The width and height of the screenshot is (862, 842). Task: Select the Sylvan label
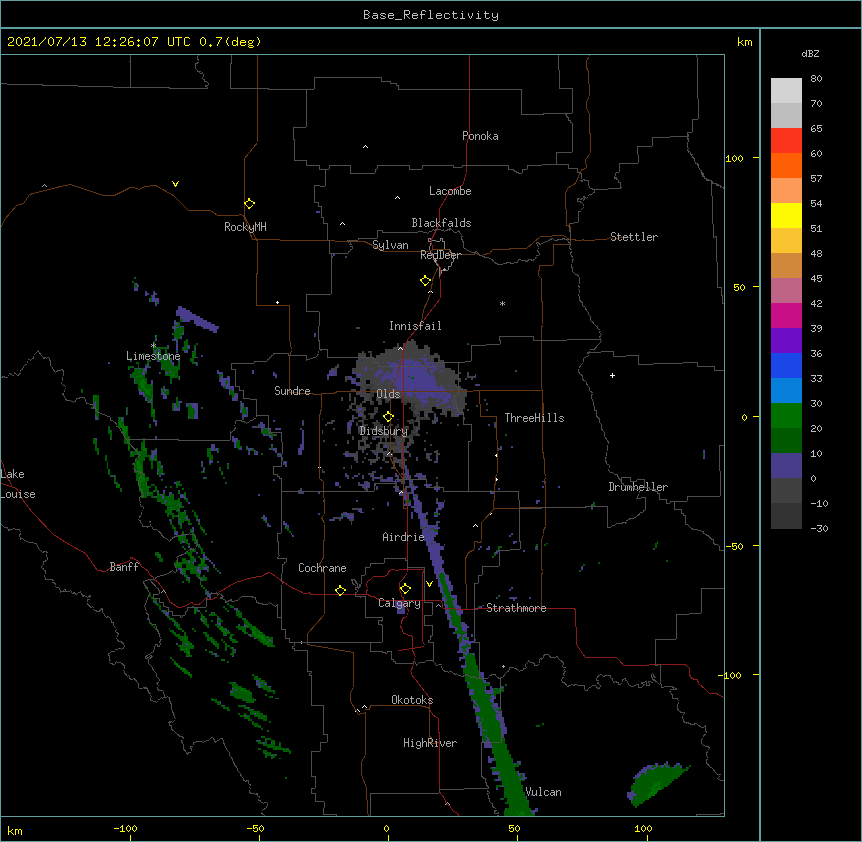[390, 245]
